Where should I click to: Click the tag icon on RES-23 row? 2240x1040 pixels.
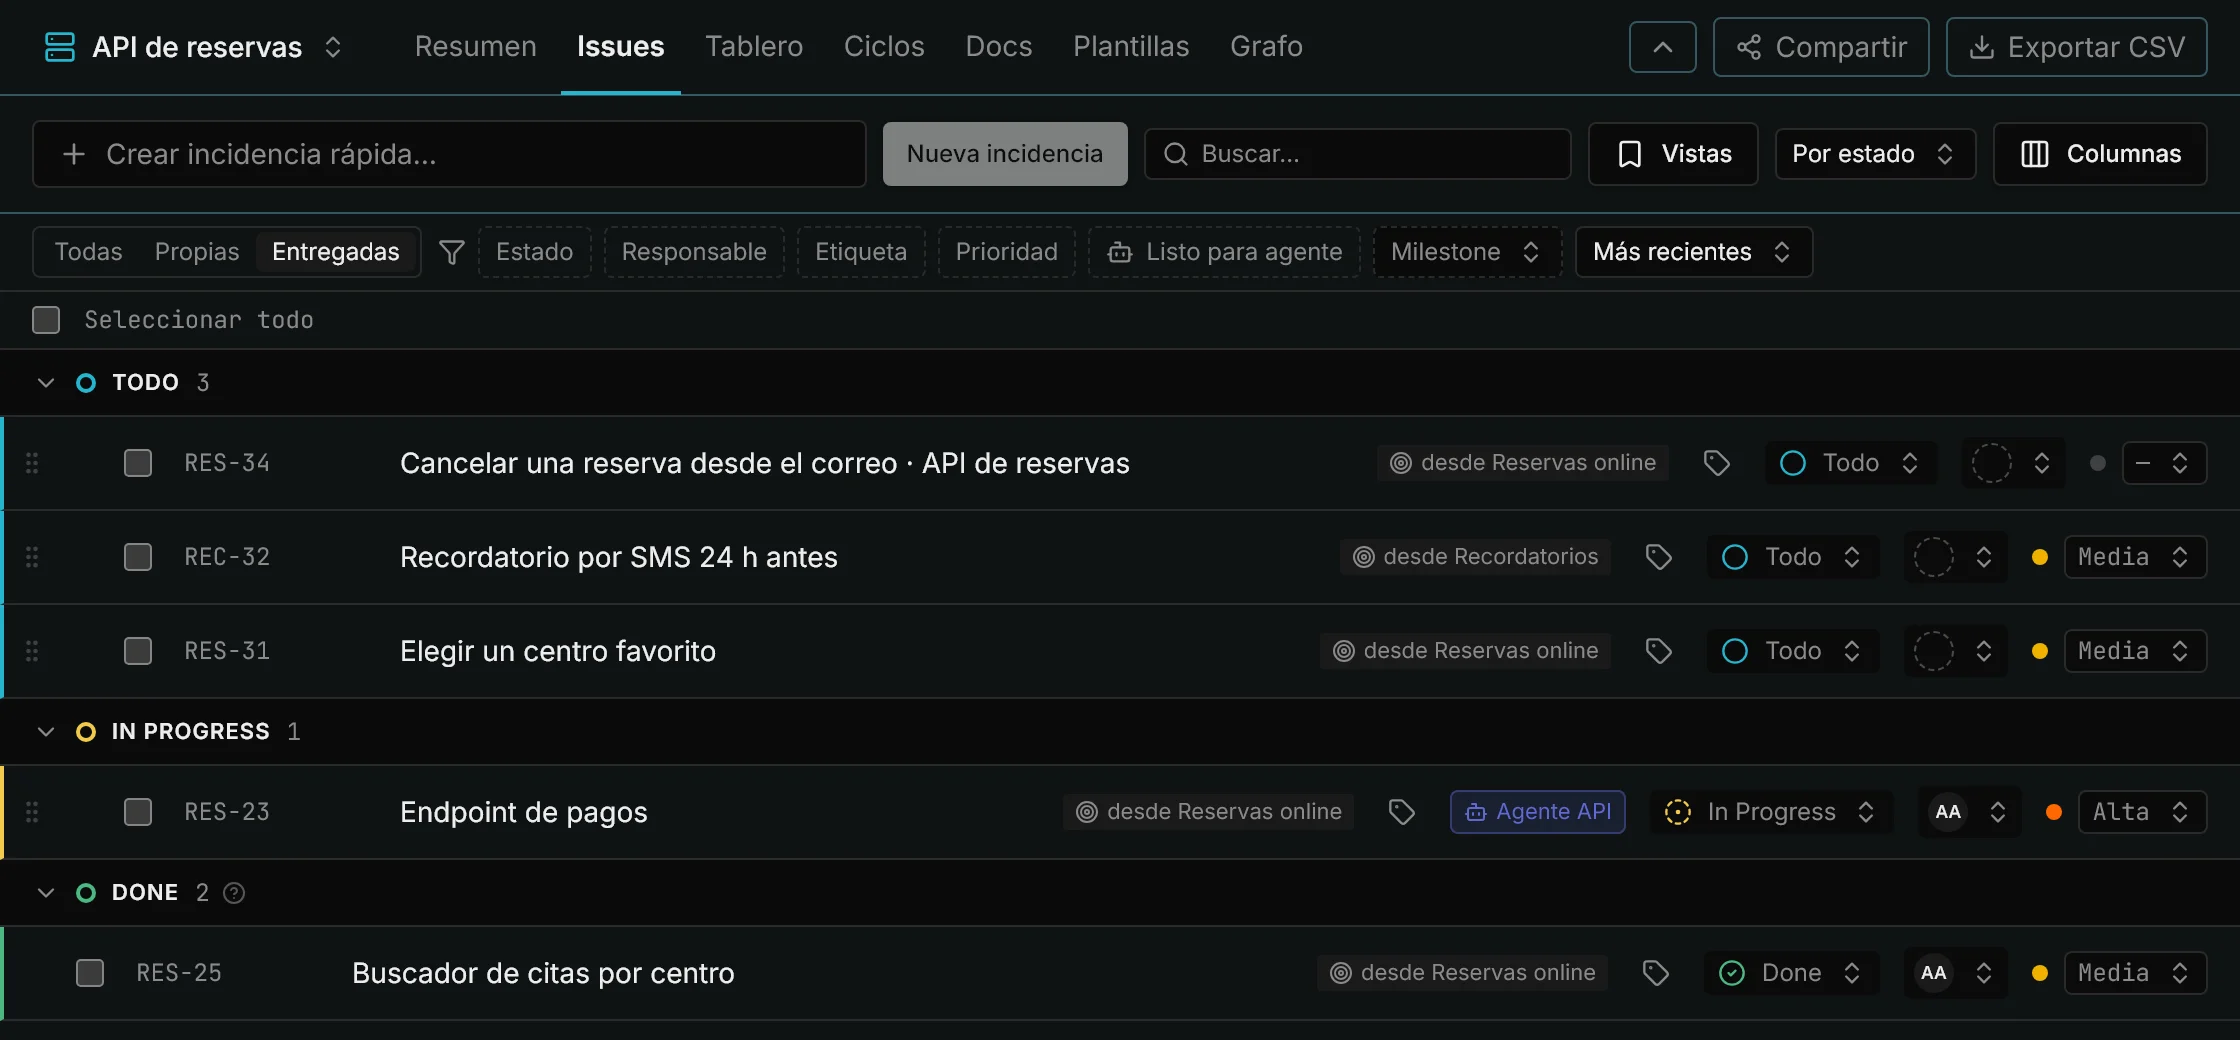click(x=1402, y=812)
